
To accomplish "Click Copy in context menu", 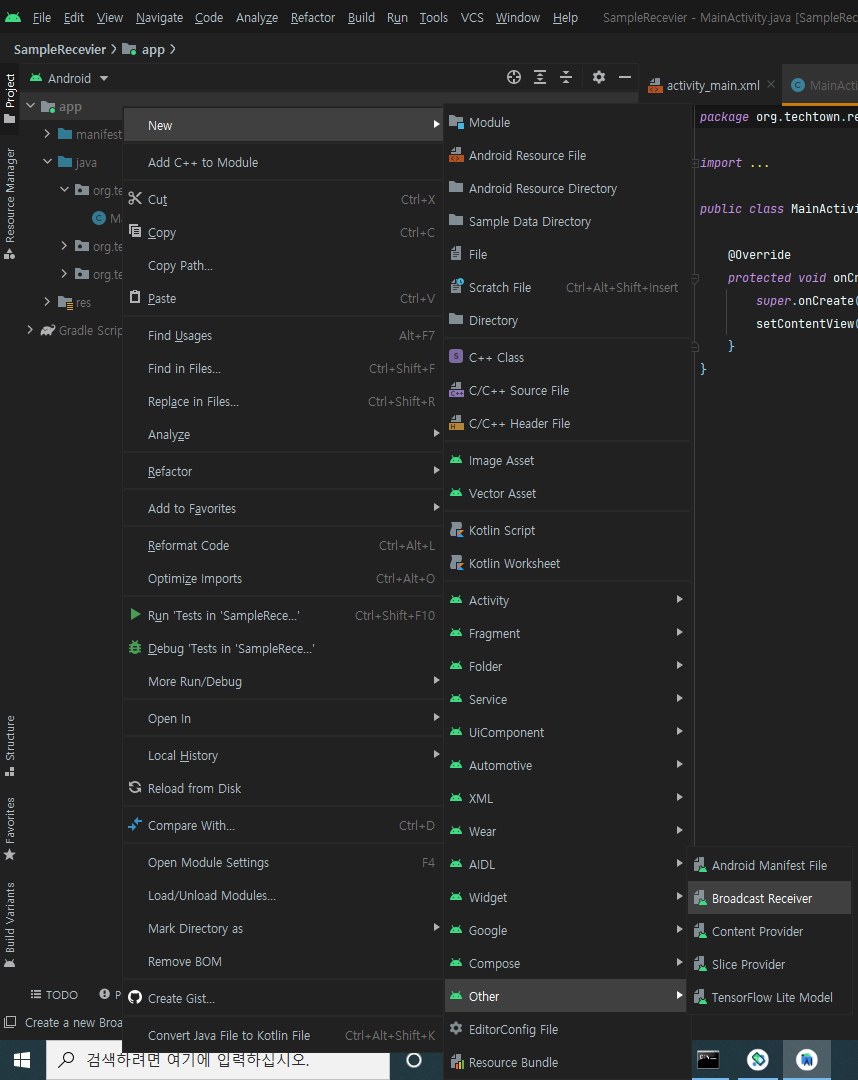I will [x=283, y=233].
